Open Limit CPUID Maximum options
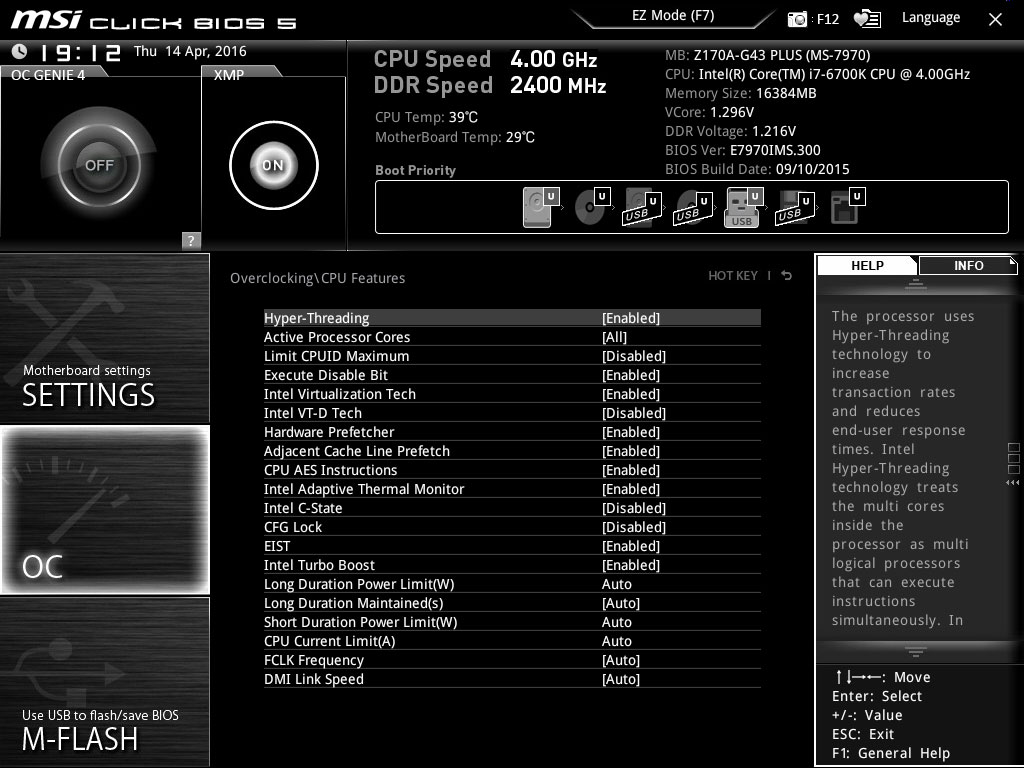Screen dimensions: 1024x768 tap(512, 356)
